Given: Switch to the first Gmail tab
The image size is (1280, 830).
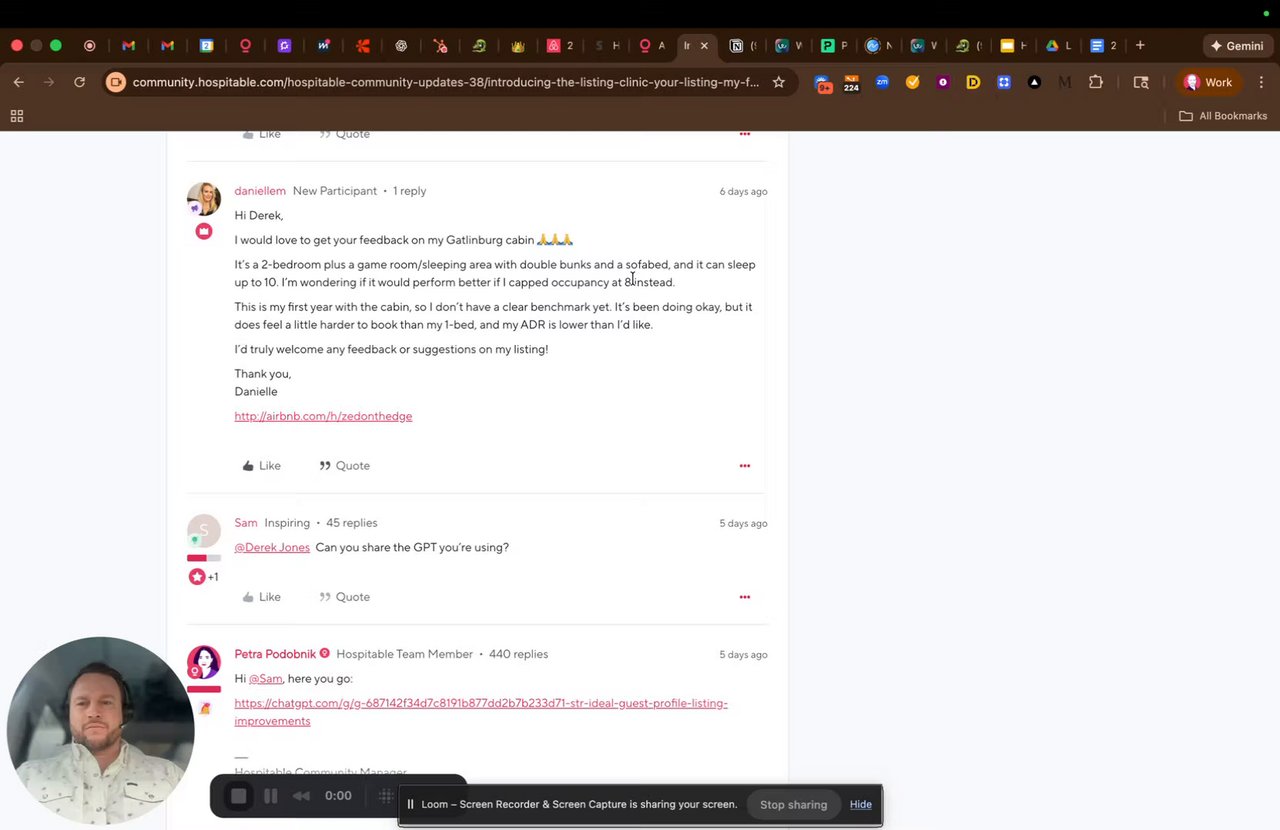Looking at the screenshot, I should [128, 45].
